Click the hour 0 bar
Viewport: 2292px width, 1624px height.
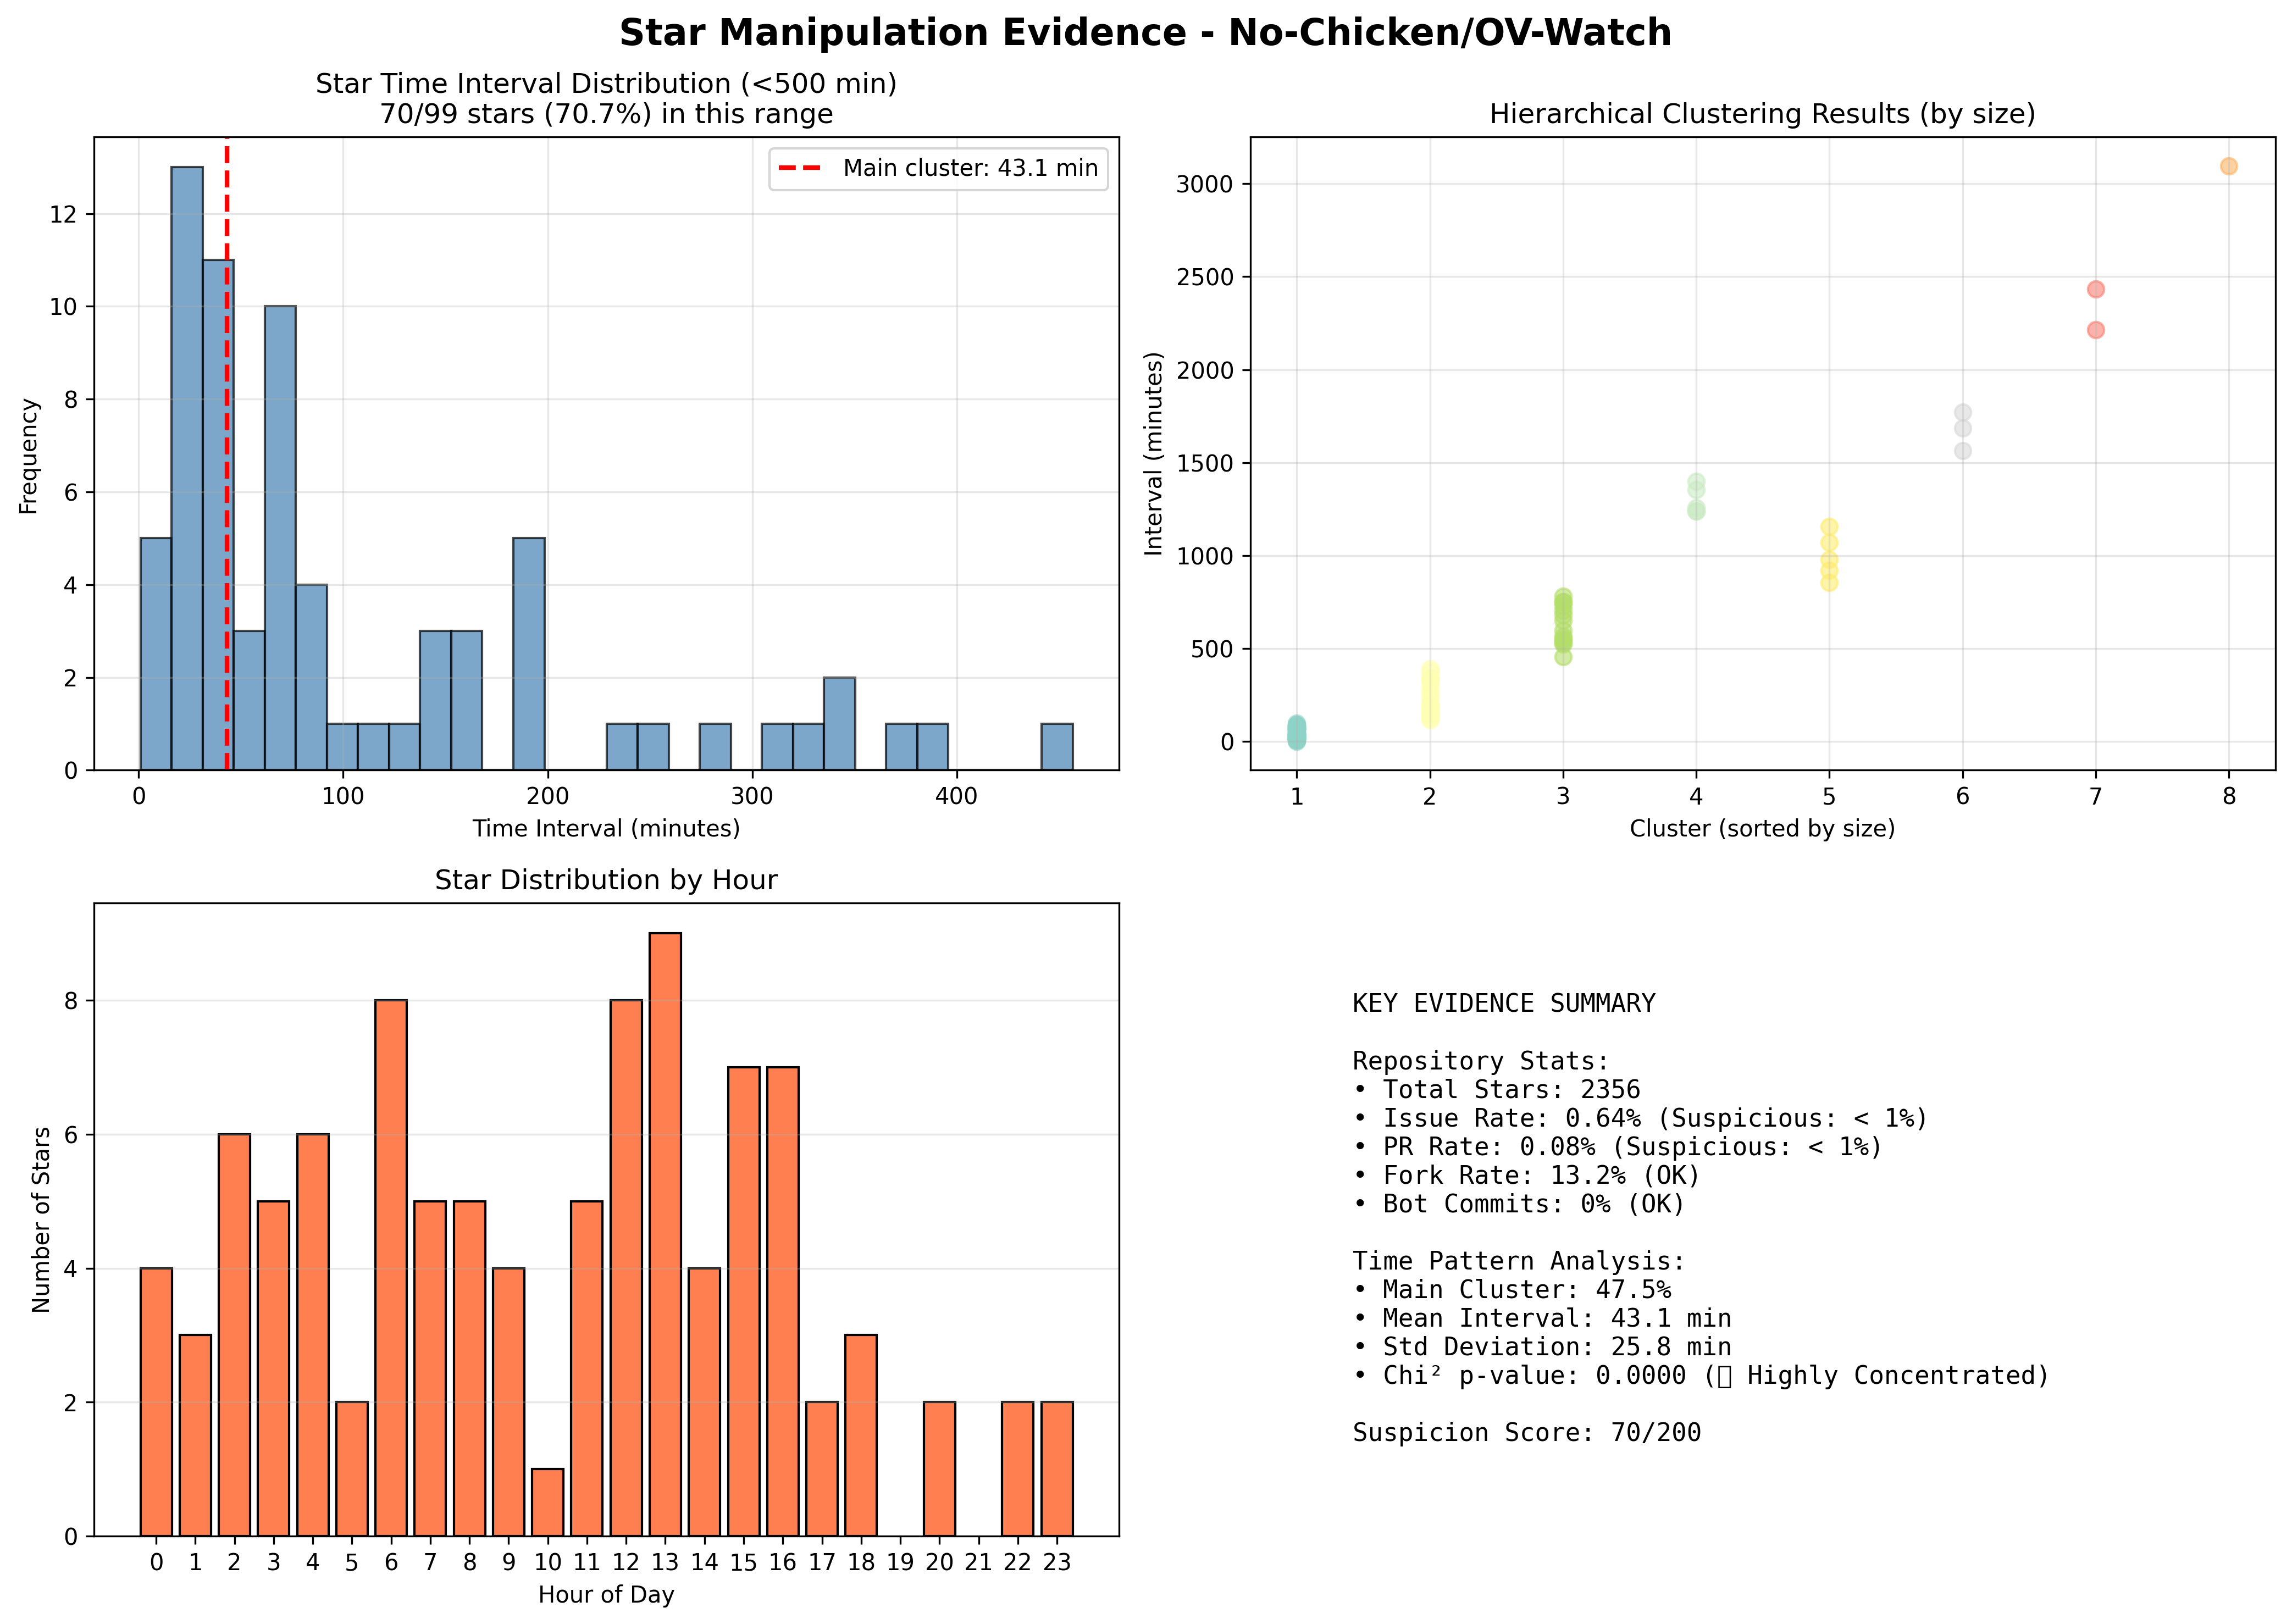click(x=156, y=1402)
